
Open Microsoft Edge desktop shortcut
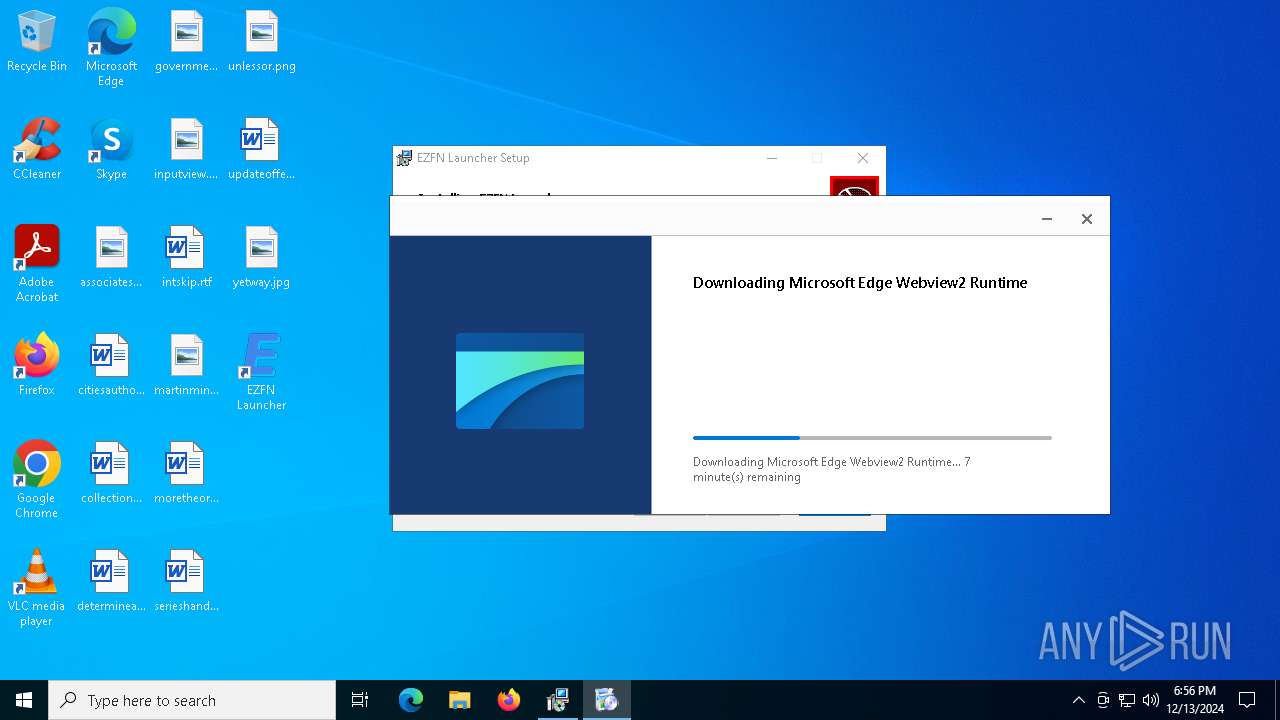[x=111, y=48]
